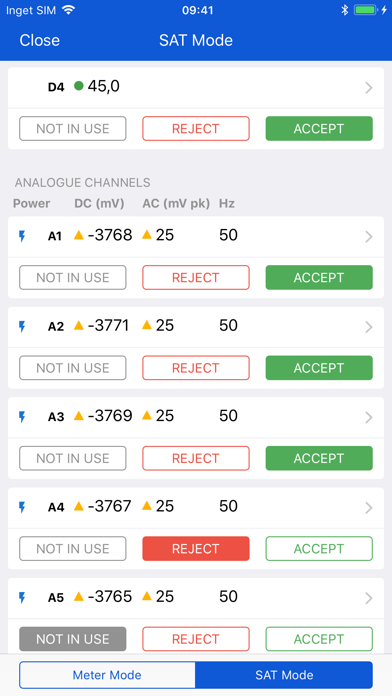Mark channel A4 as ACCEPT
The height and width of the screenshot is (696, 392).
point(319,549)
